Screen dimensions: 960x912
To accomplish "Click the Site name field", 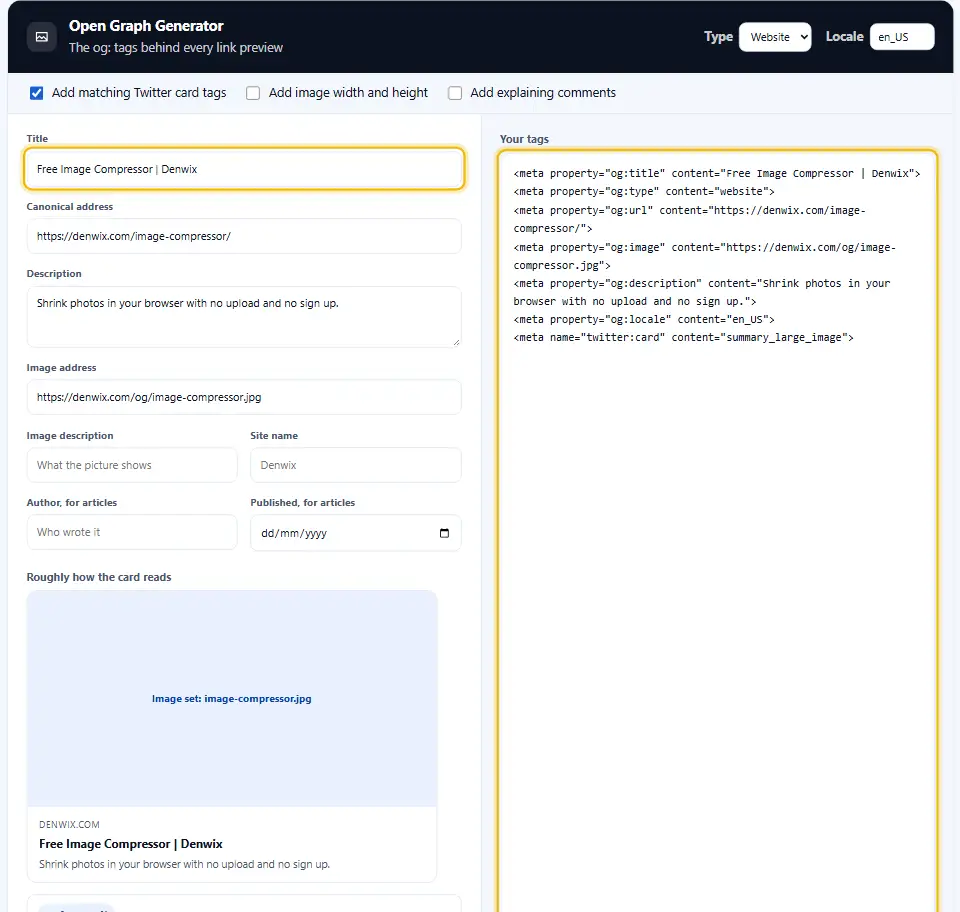I will 356,465.
